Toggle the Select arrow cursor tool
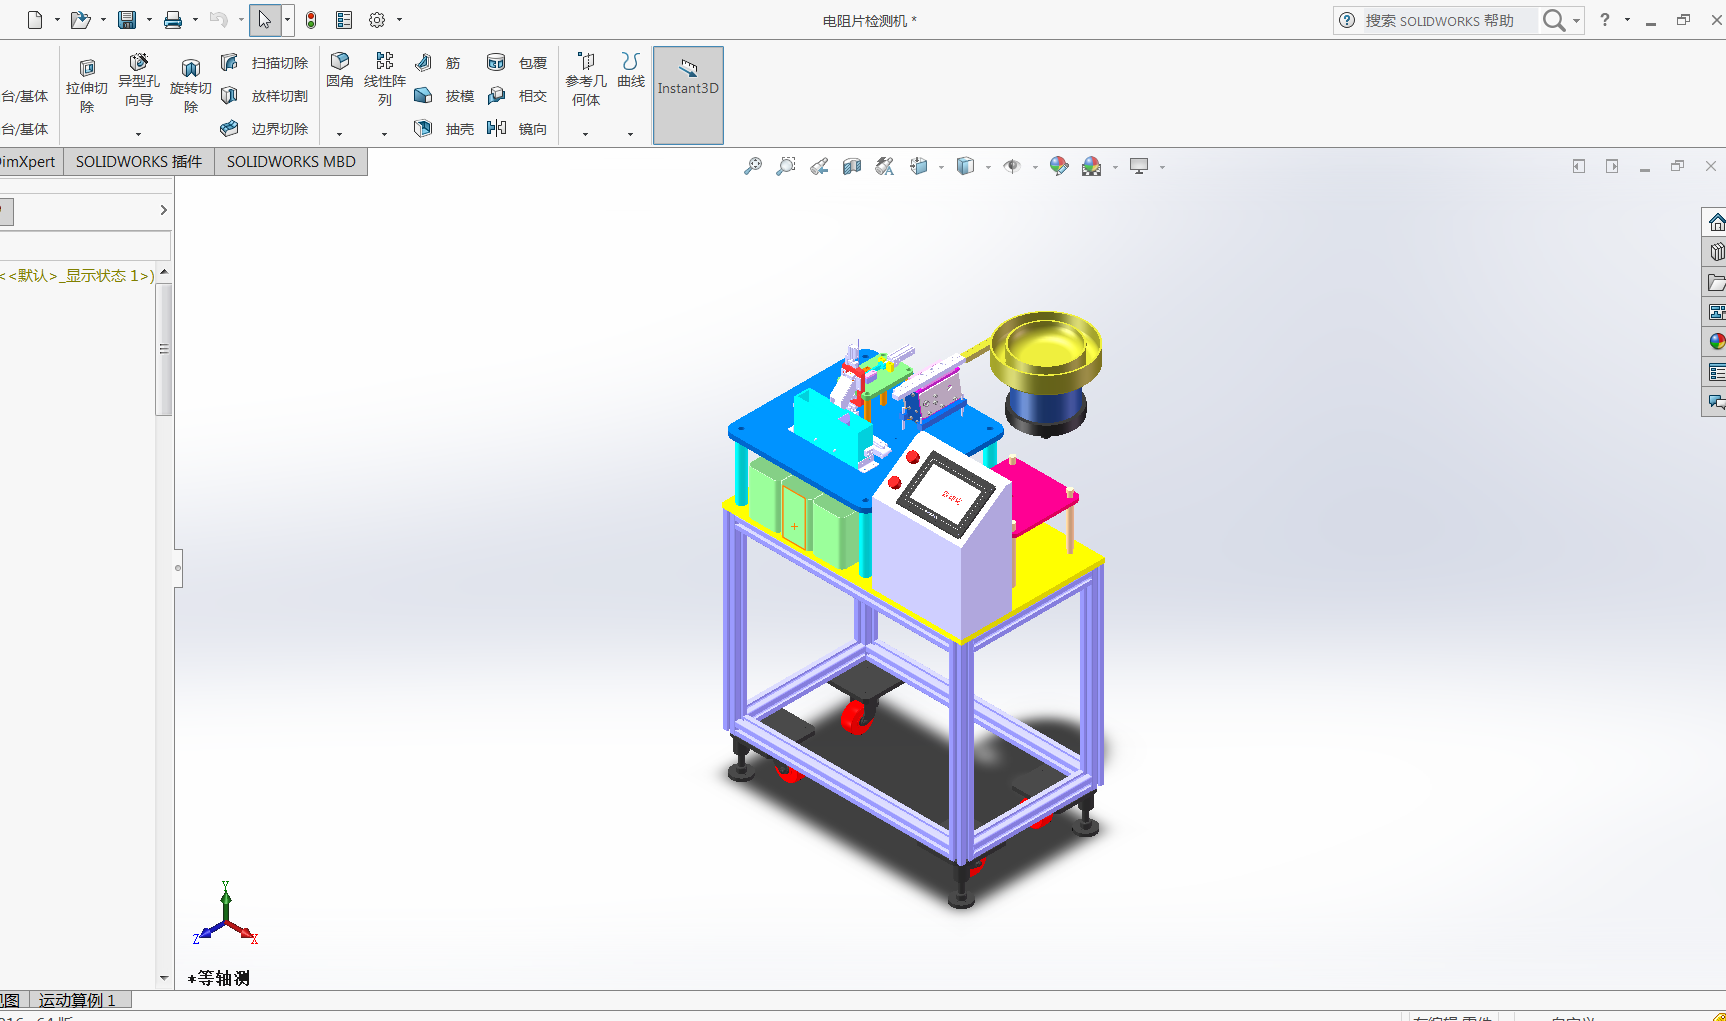Viewport: 1726px width, 1021px height. pos(264,20)
